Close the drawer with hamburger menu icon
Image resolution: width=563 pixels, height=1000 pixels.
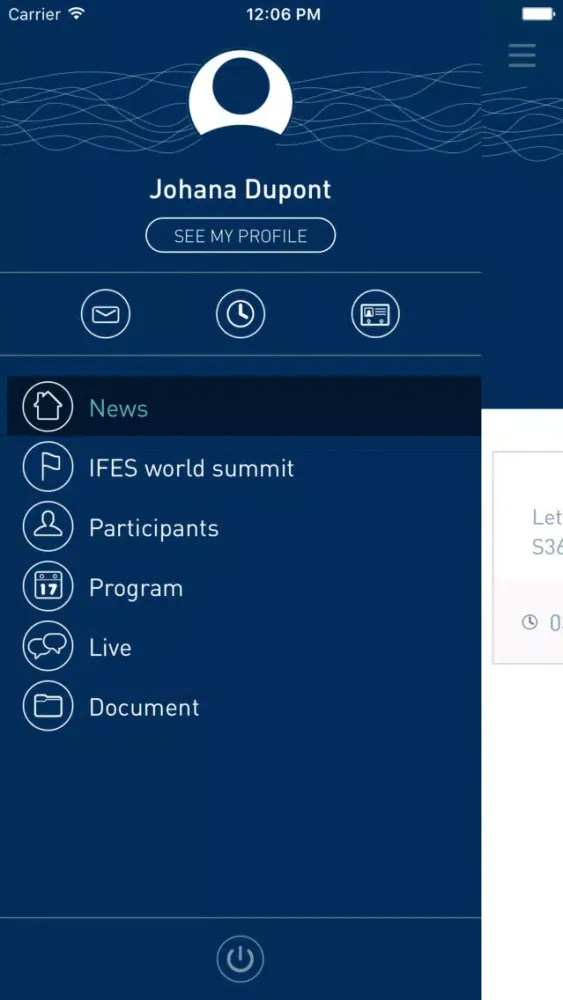[x=522, y=56]
